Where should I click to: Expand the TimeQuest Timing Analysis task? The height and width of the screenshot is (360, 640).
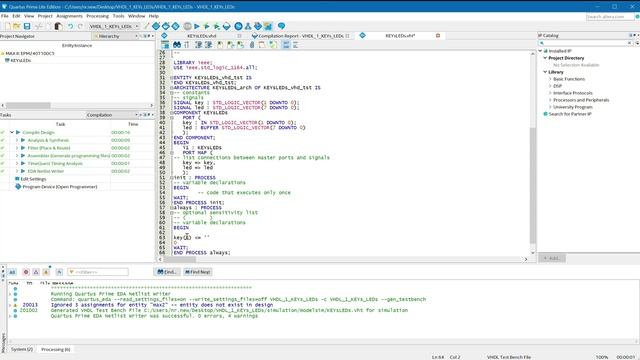[17, 163]
